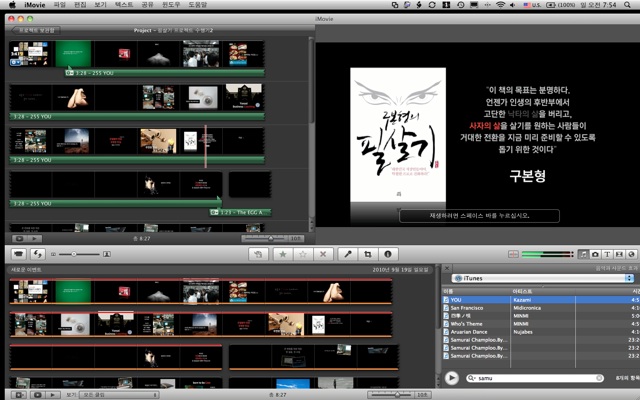
Task: Click the add selection to project button
Action: [x=258, y=254]
